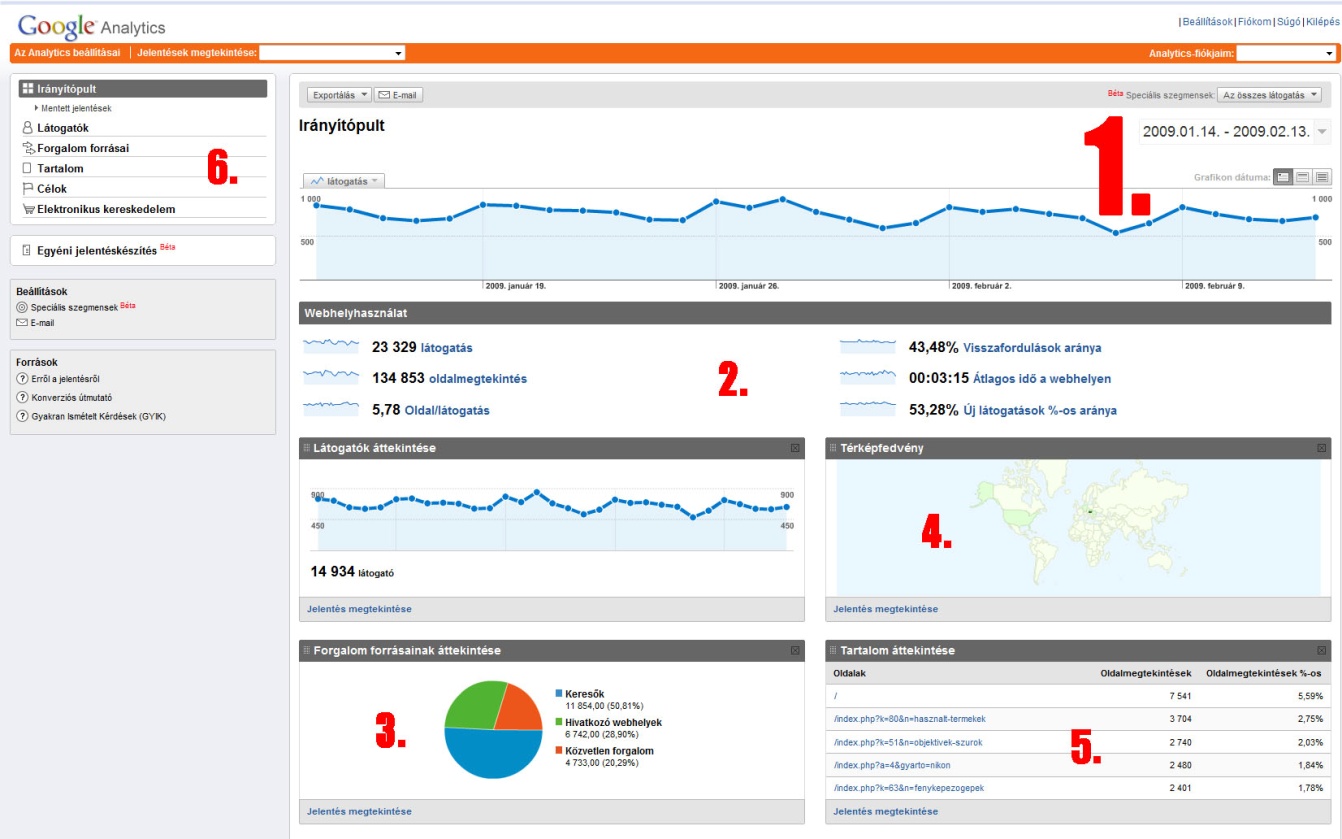Click the Elektronikus kereskedelem shopping cart icon
Viewport: 1342px width, 839px height.
pyautogui.click(x=28, y=209)
